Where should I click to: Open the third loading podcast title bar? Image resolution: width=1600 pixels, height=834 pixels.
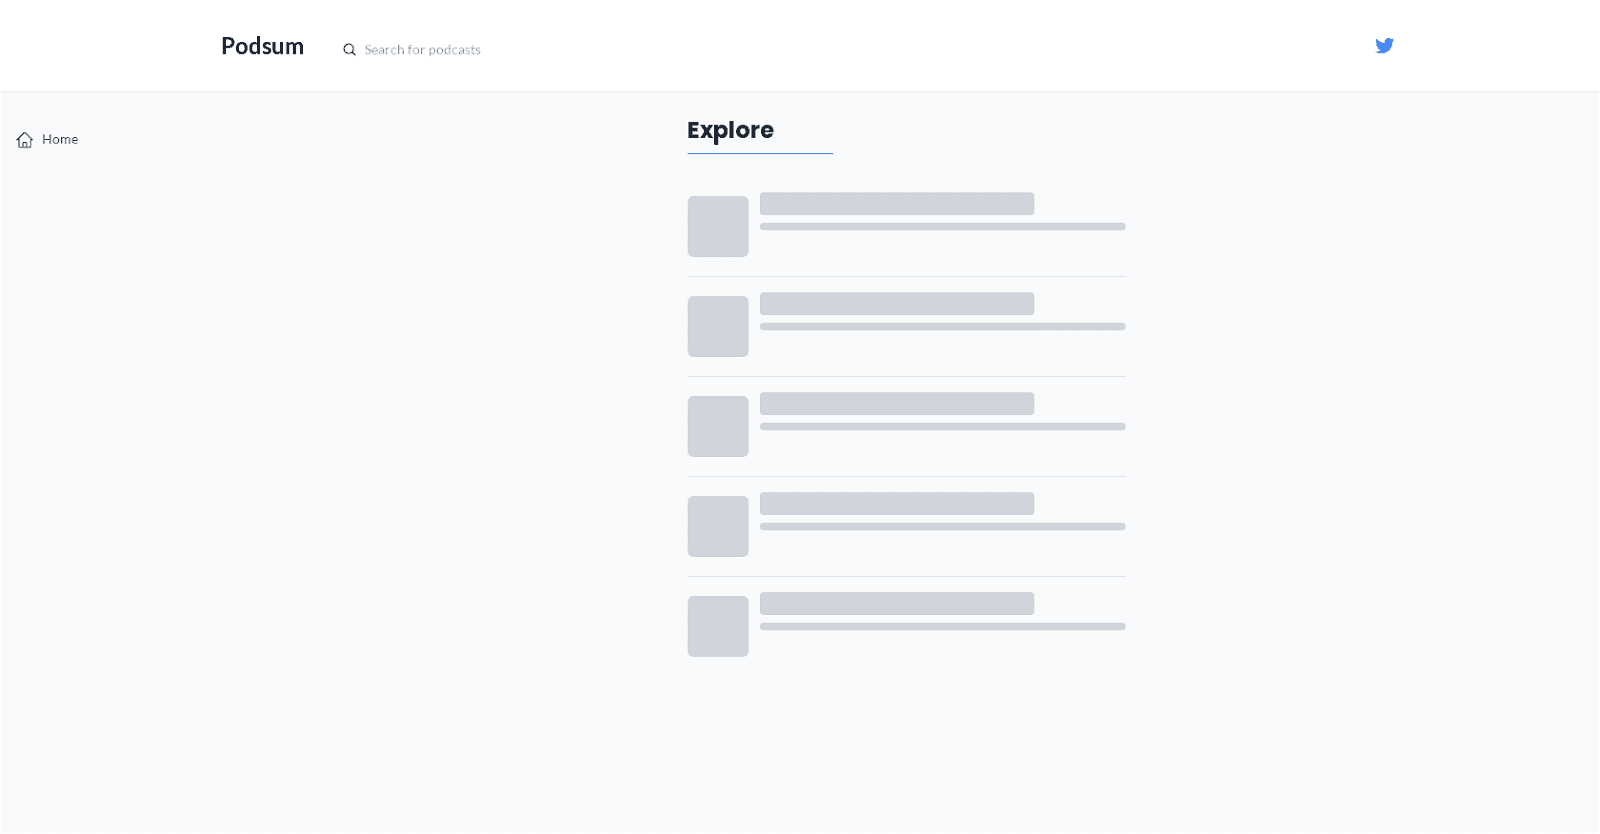[x=897, y=404]
